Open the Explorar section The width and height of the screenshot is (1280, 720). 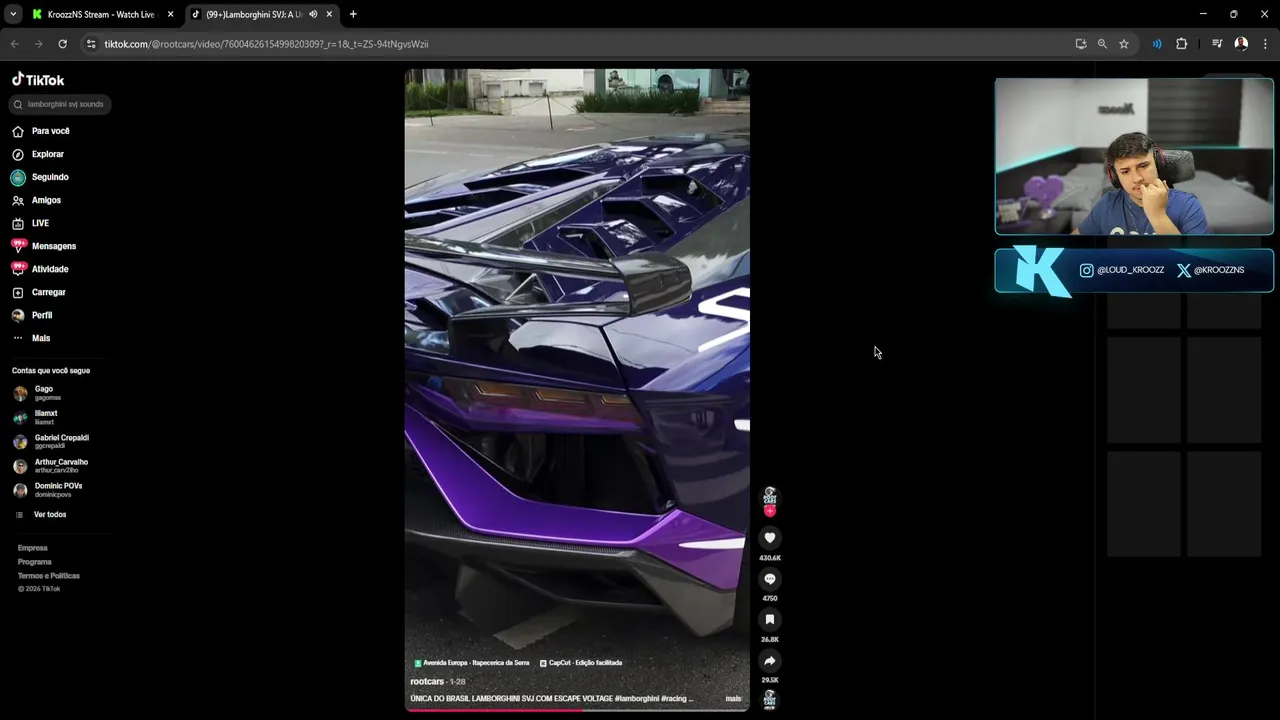click(x=38, y=154)
